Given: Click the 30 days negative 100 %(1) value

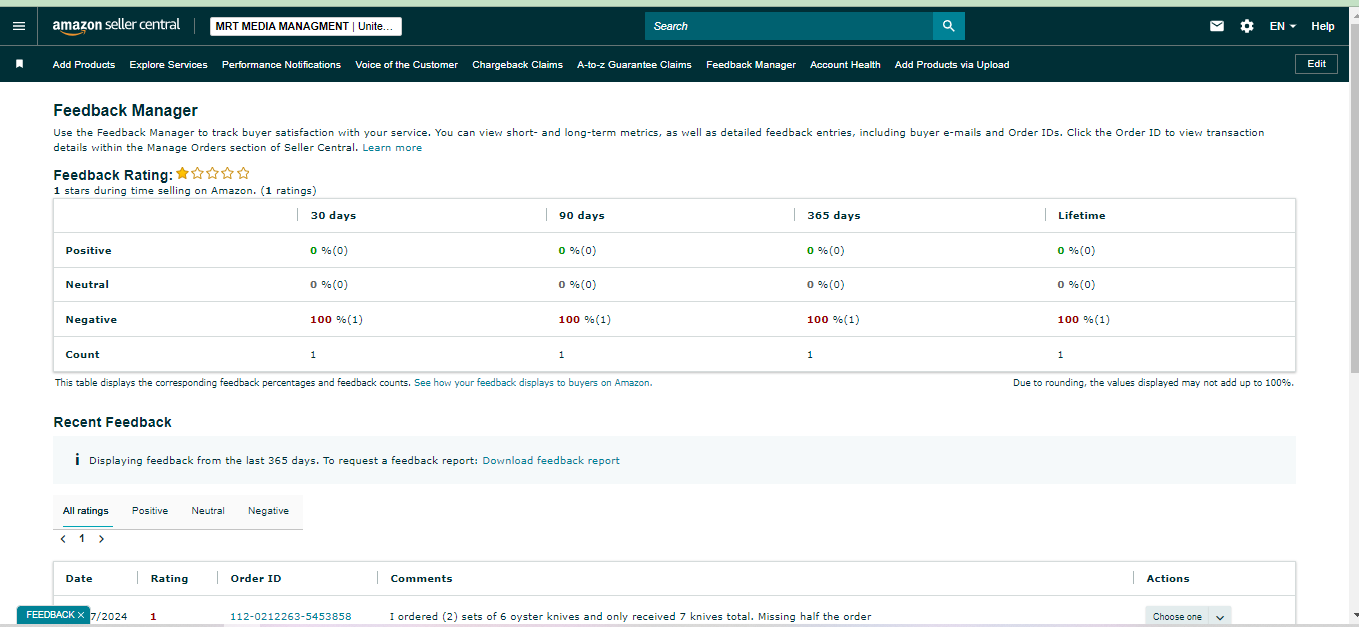Looking at the screenshot, I should click(336, 320).
